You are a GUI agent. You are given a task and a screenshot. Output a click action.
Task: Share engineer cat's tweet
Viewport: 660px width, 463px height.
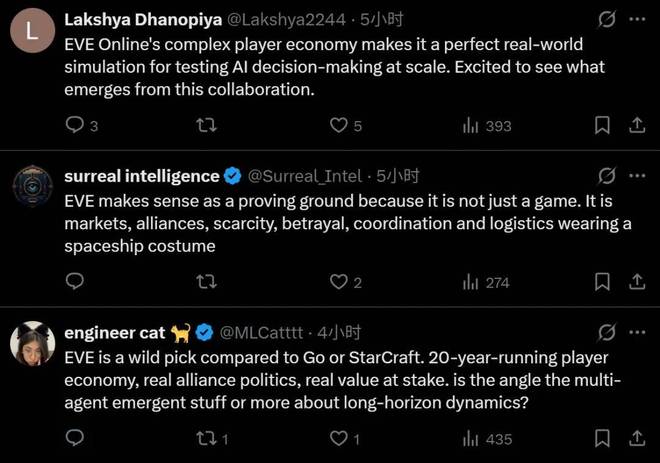tap(637, 438)
